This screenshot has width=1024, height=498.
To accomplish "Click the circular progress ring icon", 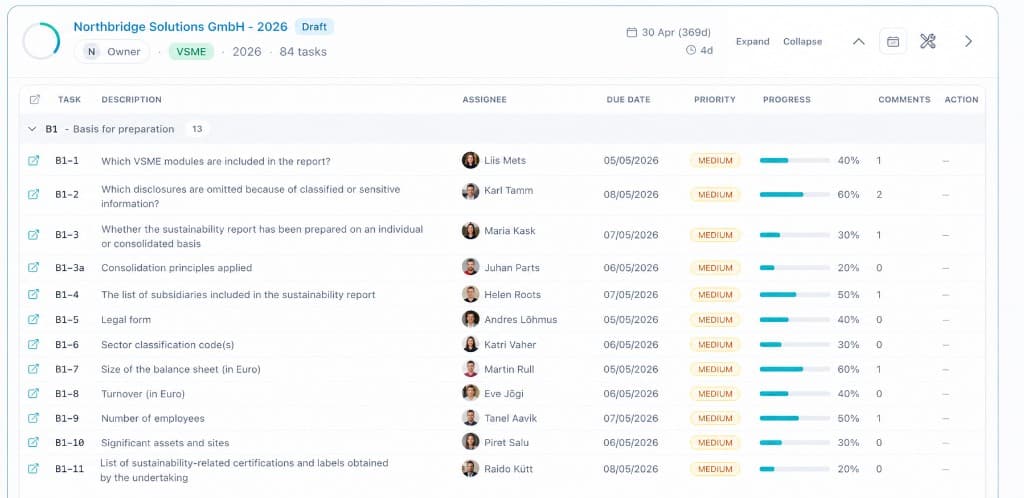I will pyautogui.click(x=41, y=41).
